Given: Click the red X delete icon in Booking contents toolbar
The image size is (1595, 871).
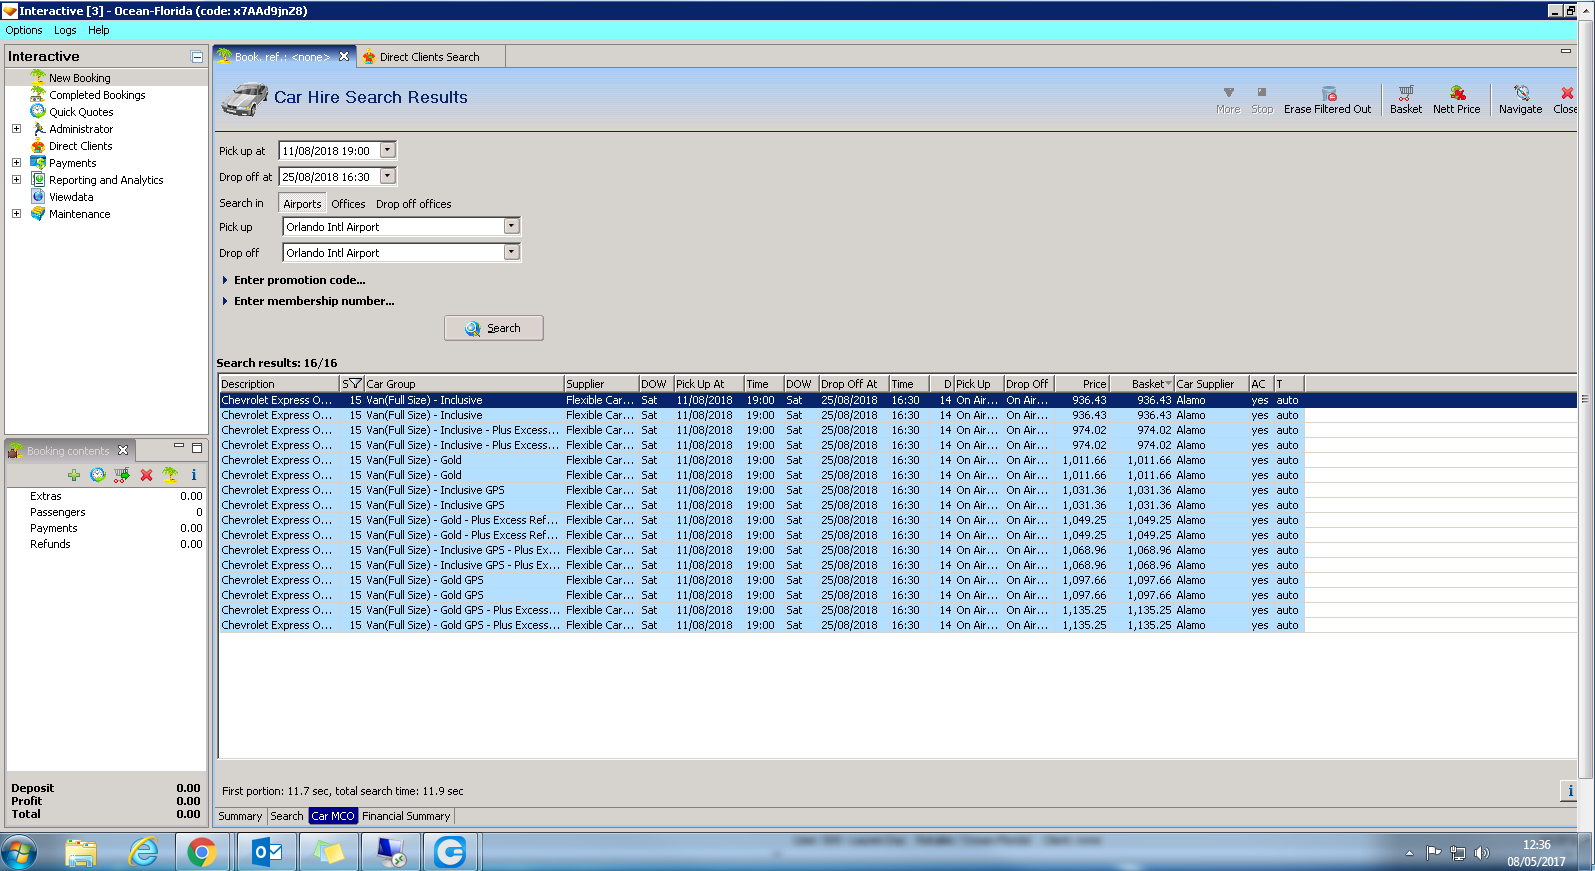Looking at the screenshot, I should [x=146, y=475].
